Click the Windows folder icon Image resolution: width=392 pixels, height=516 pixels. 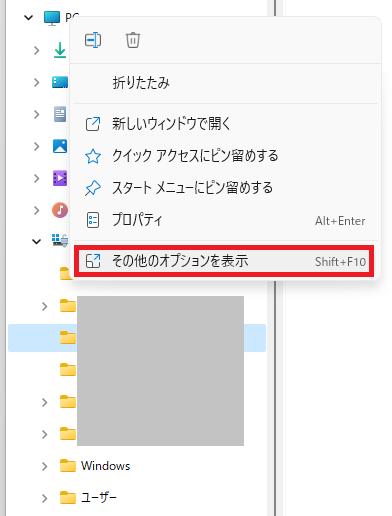pyautogui.click(x=68, y=466)
